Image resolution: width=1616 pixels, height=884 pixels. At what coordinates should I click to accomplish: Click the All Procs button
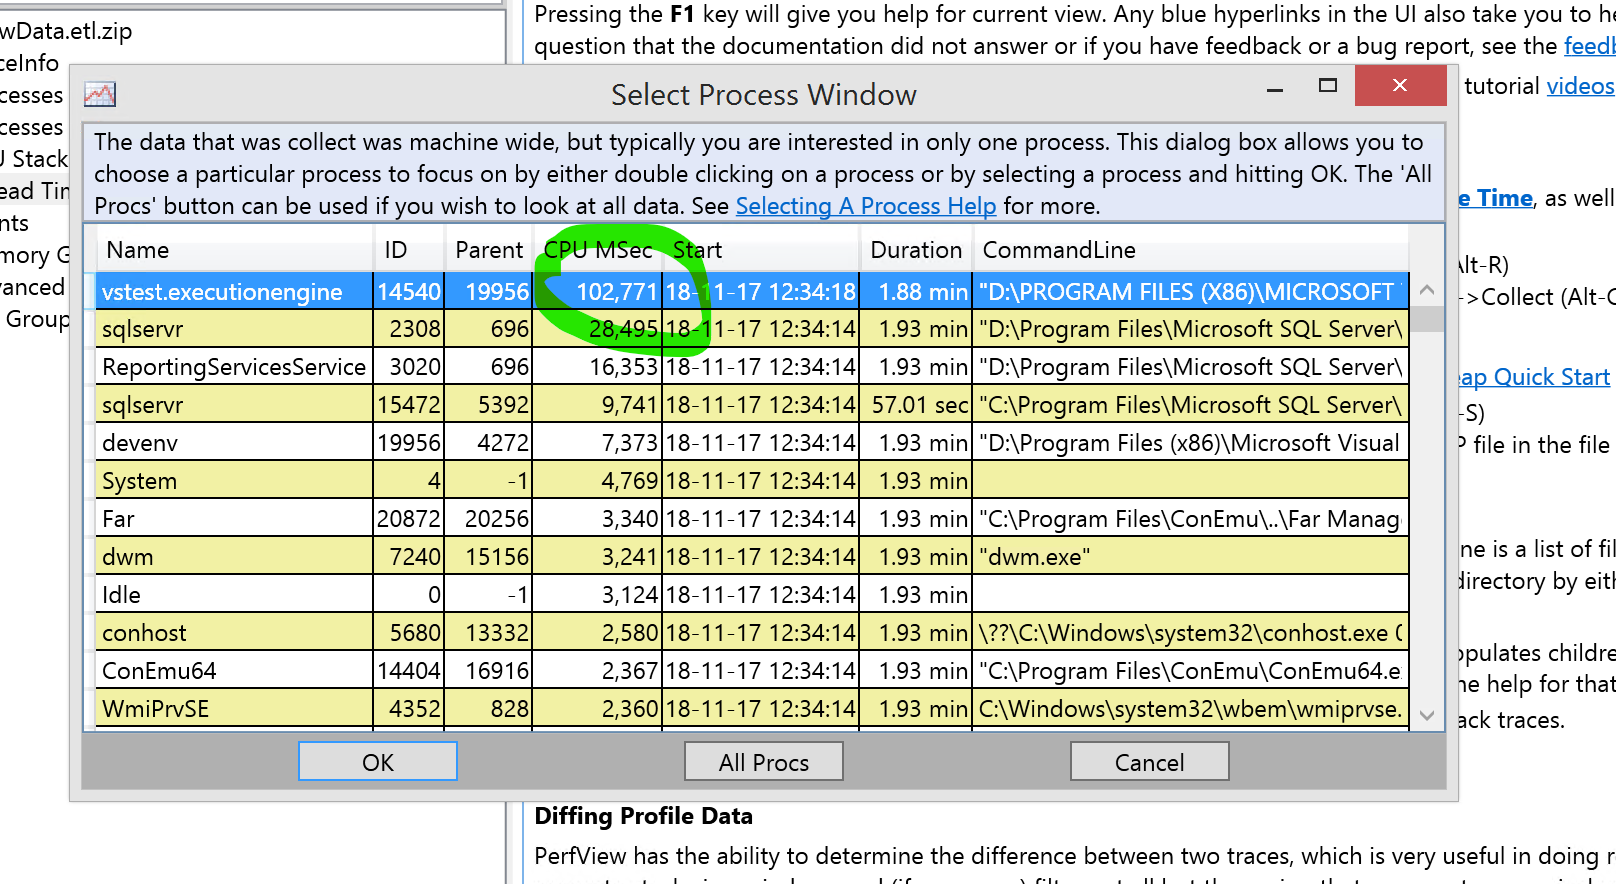coord(764,762)
